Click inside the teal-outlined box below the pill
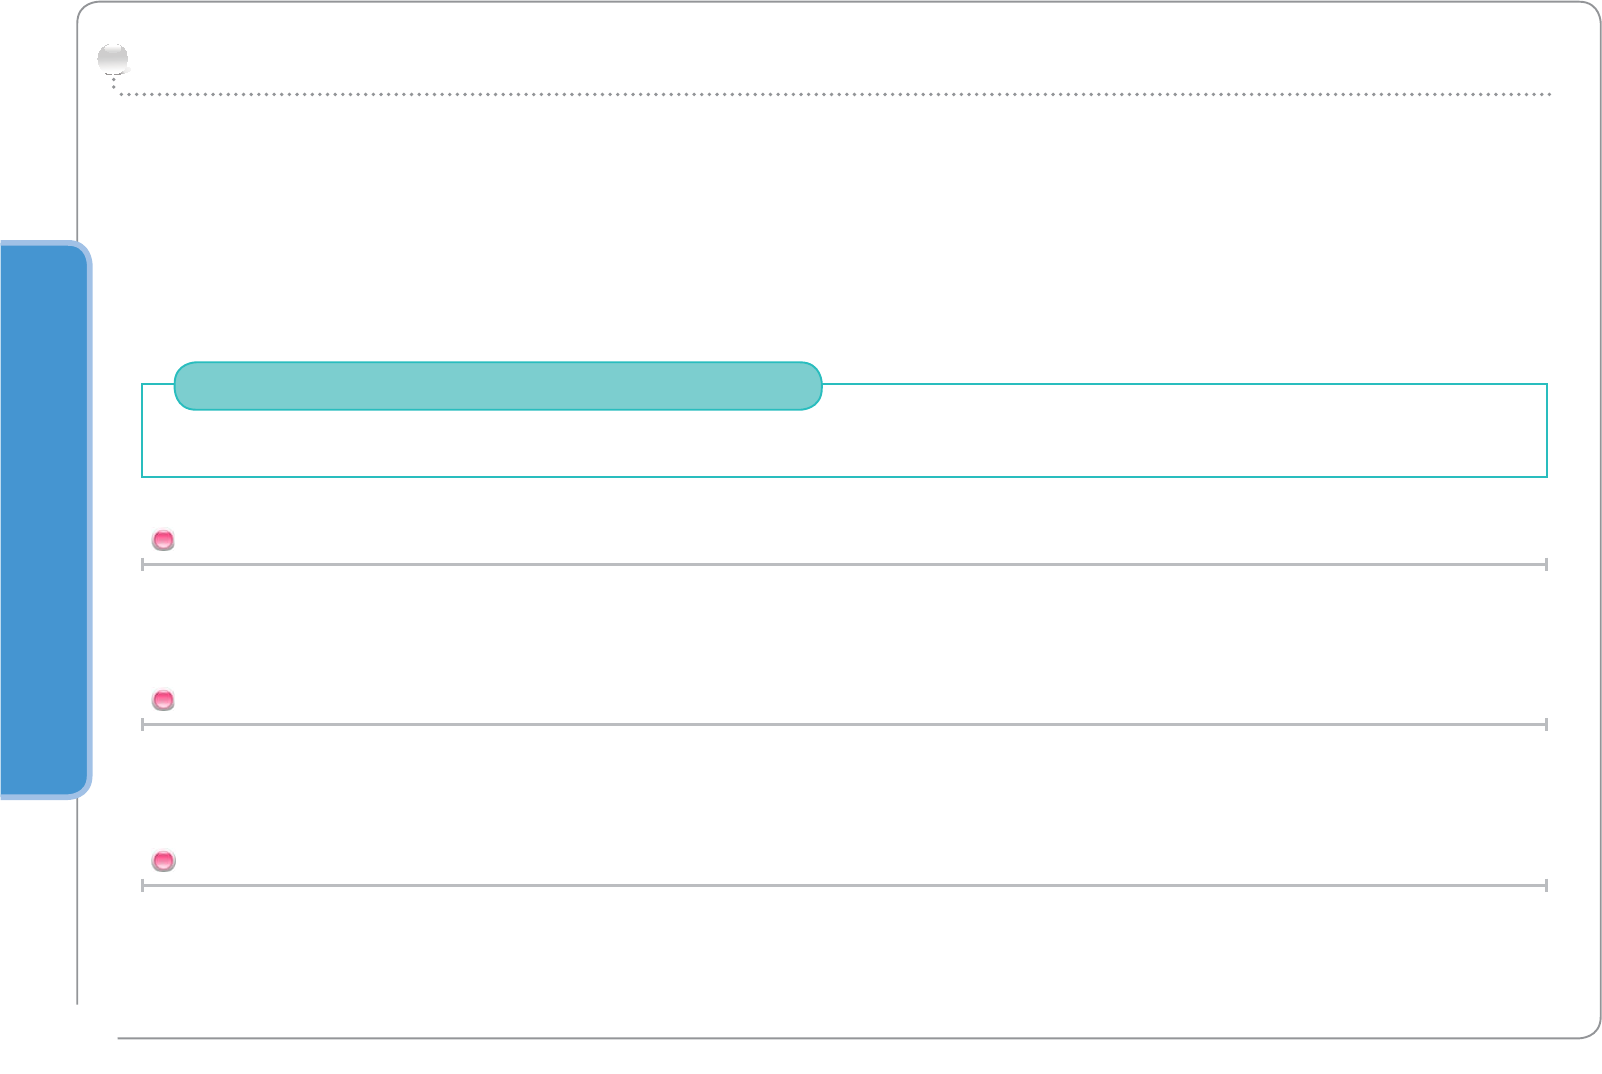1602x1074 pixels. [x=844, y=442]
